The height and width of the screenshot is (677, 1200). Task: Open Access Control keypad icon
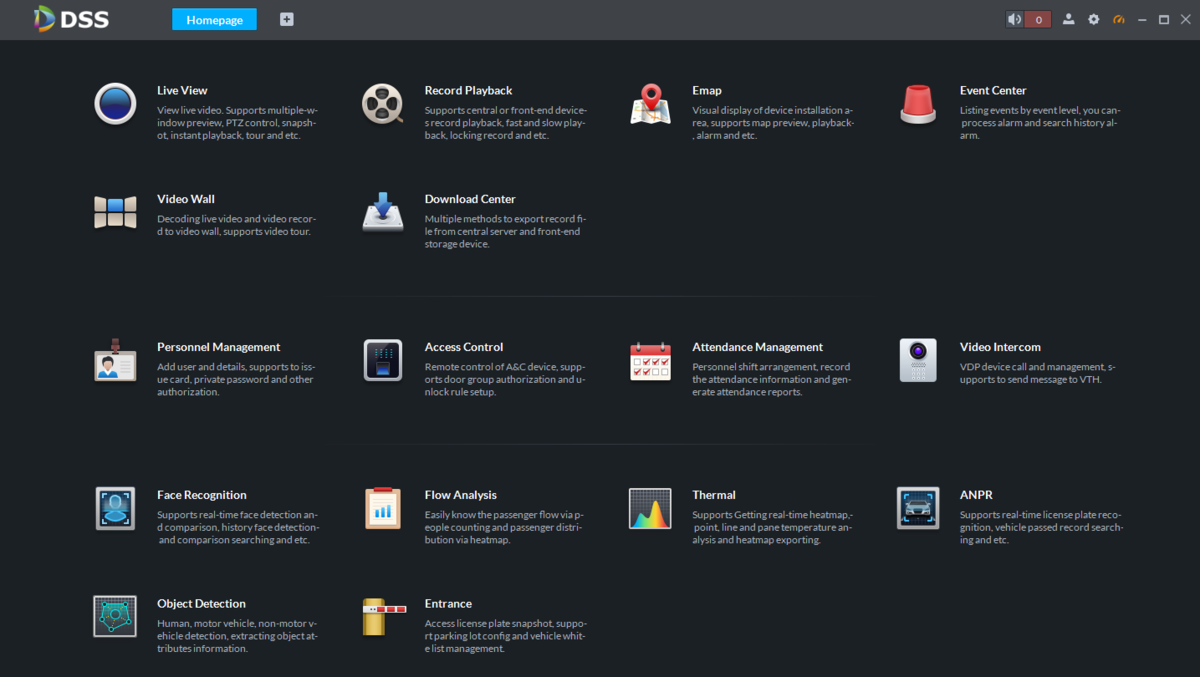382,360
